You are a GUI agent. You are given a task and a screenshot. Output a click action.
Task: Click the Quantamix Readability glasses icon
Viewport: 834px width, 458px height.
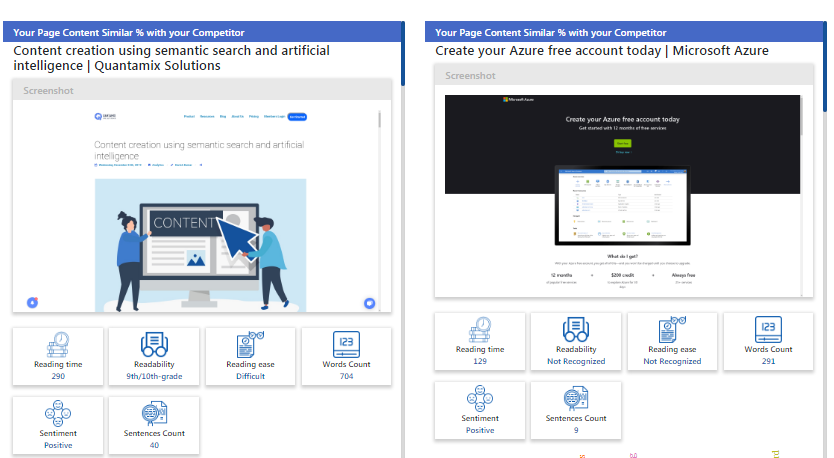tap(154, 345)
